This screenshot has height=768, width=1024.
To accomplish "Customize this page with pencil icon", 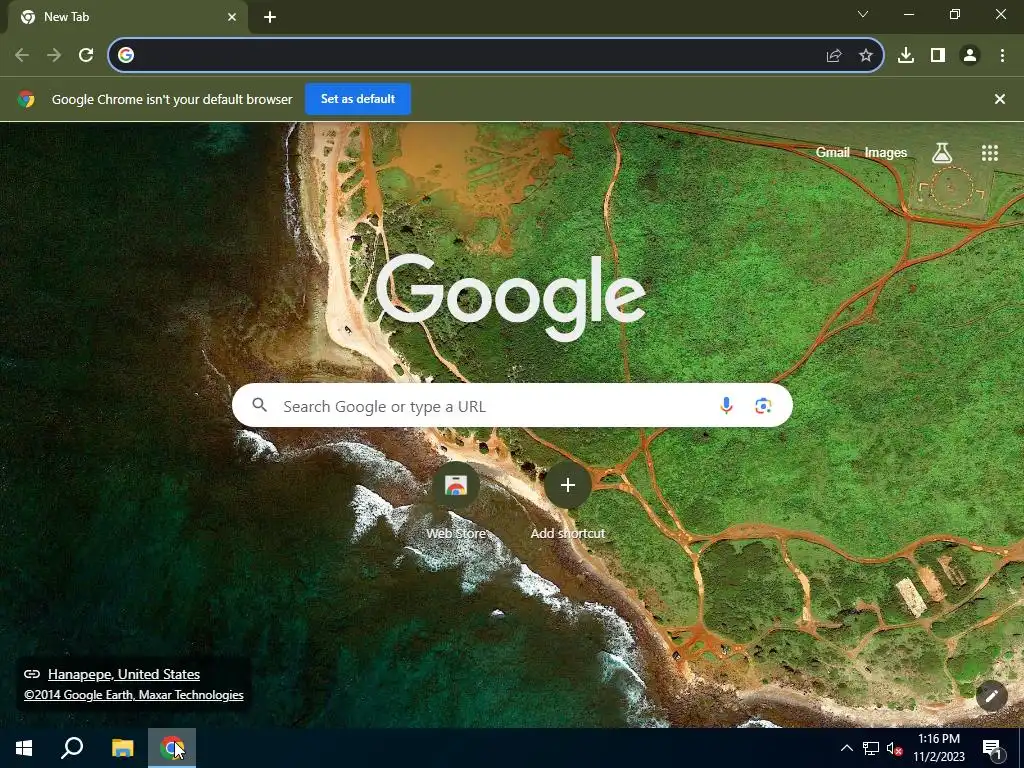I will 991,696.
